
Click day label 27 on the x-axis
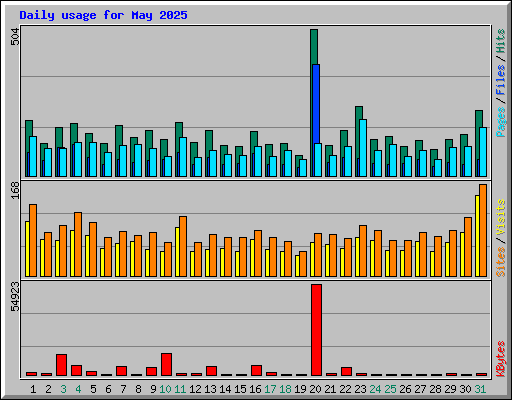pos(420,389)
